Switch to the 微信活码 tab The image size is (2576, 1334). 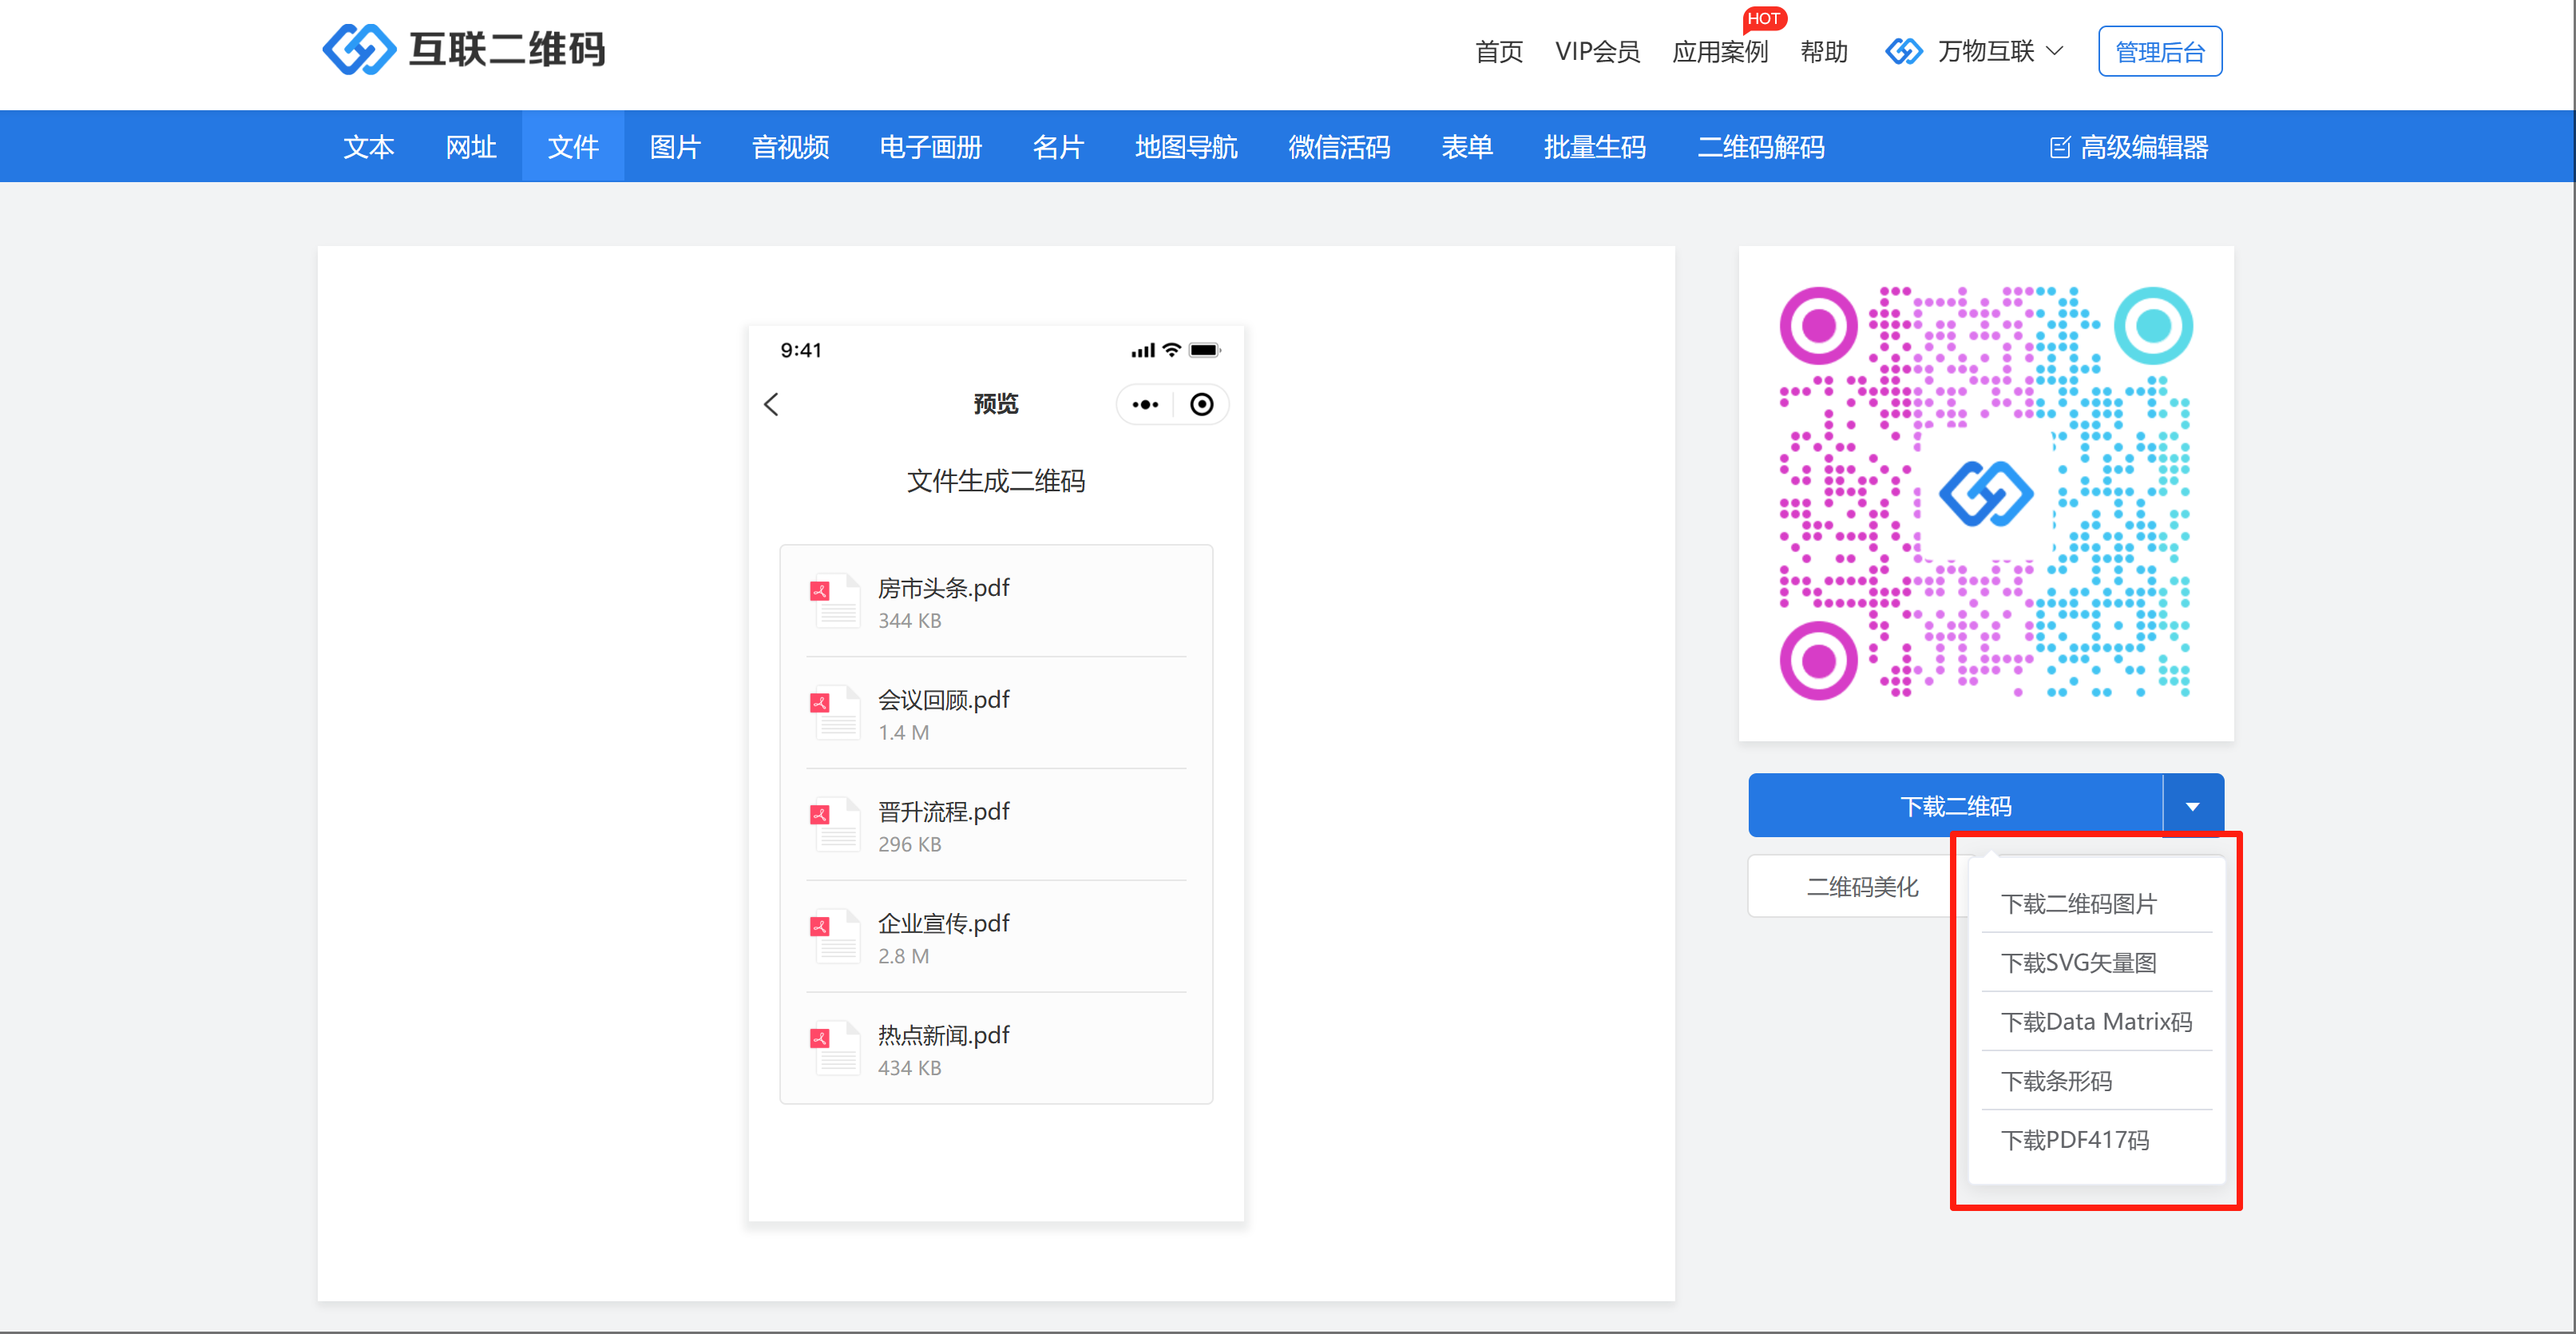[1339, 147]
